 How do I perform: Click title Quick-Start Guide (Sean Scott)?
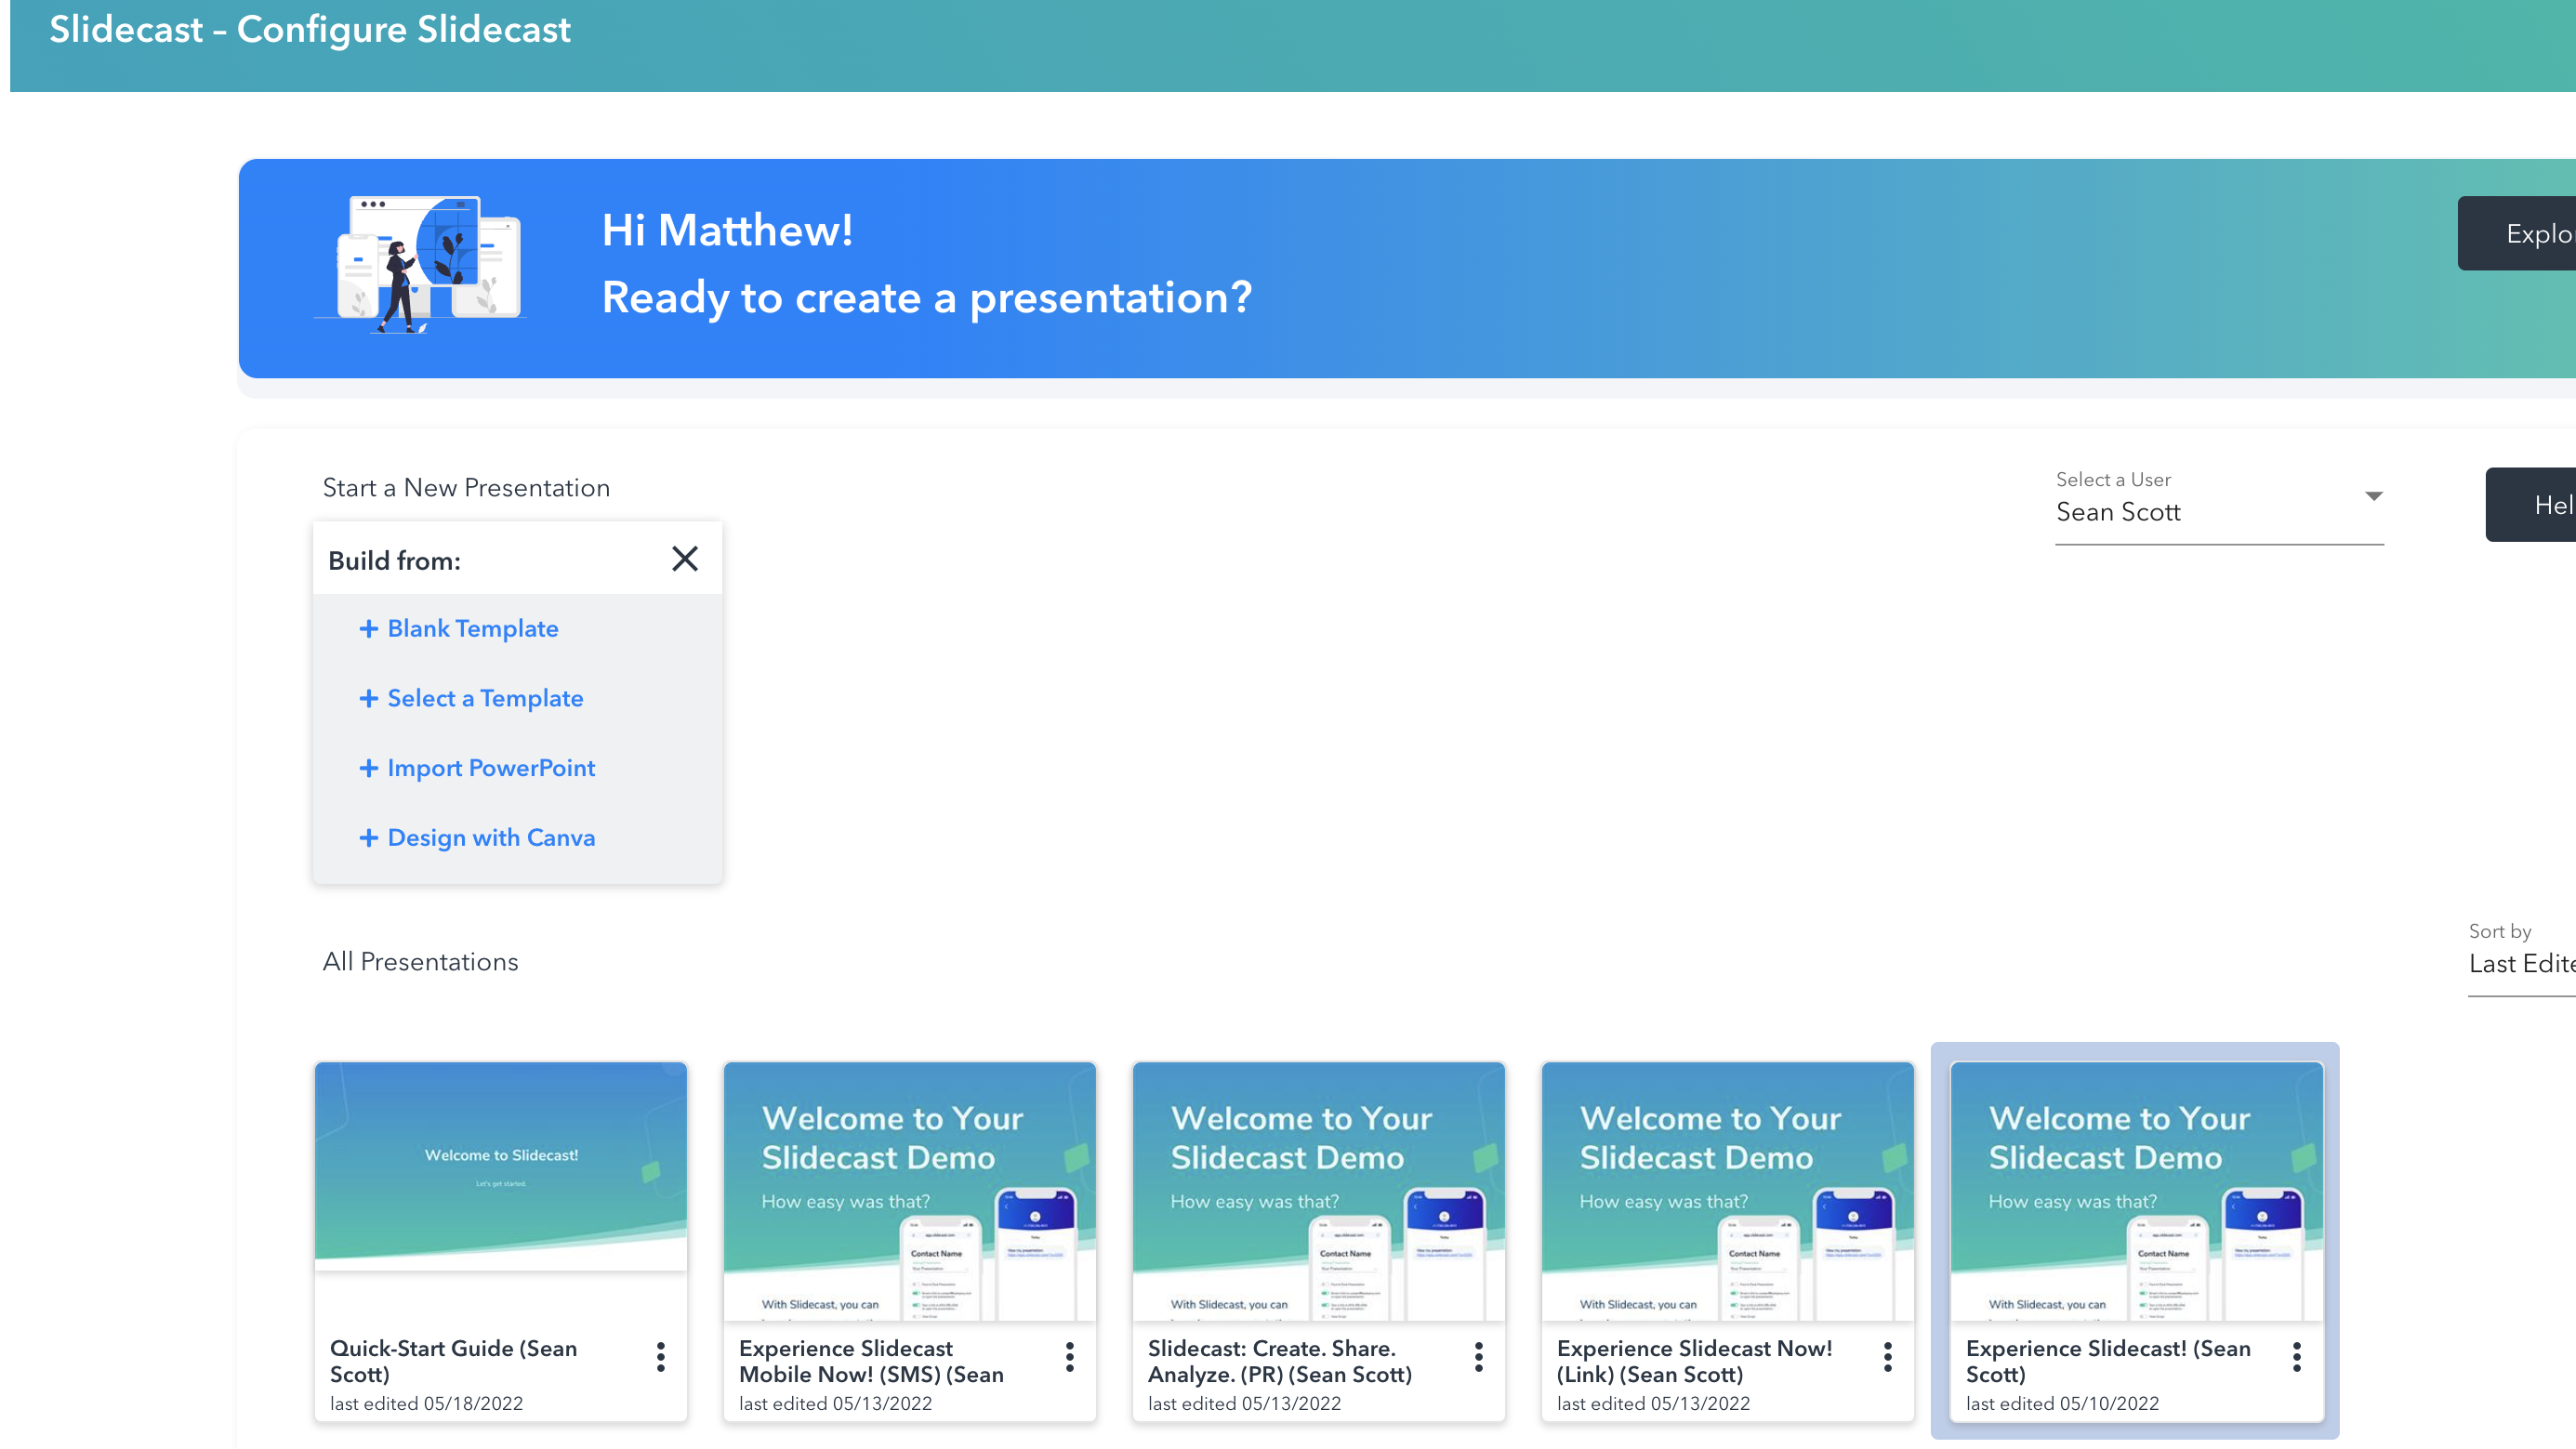pos(454,1361)
